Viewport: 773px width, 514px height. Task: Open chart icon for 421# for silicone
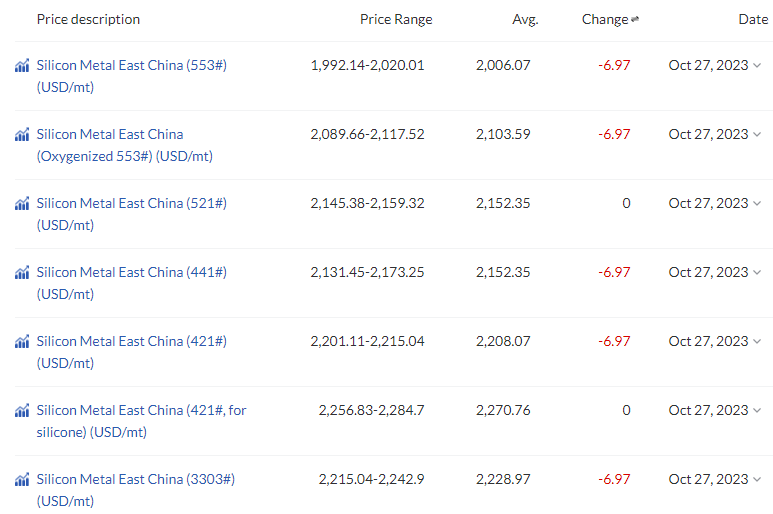[22, 411]
